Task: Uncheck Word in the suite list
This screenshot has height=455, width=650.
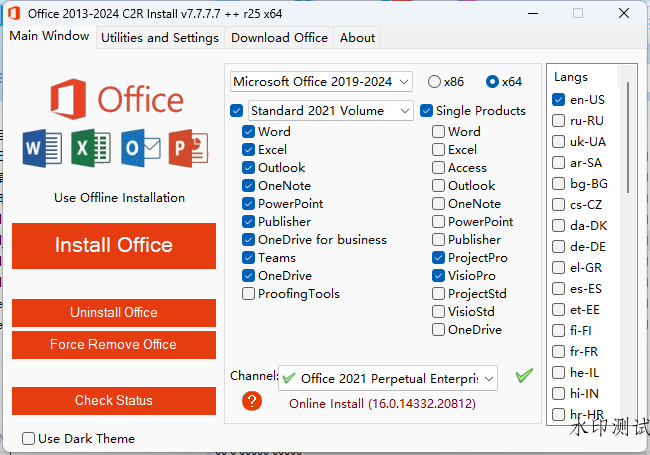Action: pos(248,132)
